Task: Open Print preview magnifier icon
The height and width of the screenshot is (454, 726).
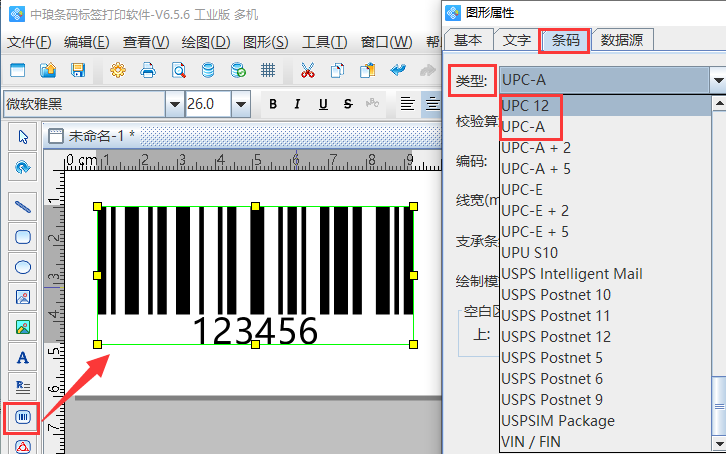Action: point(178,70)
